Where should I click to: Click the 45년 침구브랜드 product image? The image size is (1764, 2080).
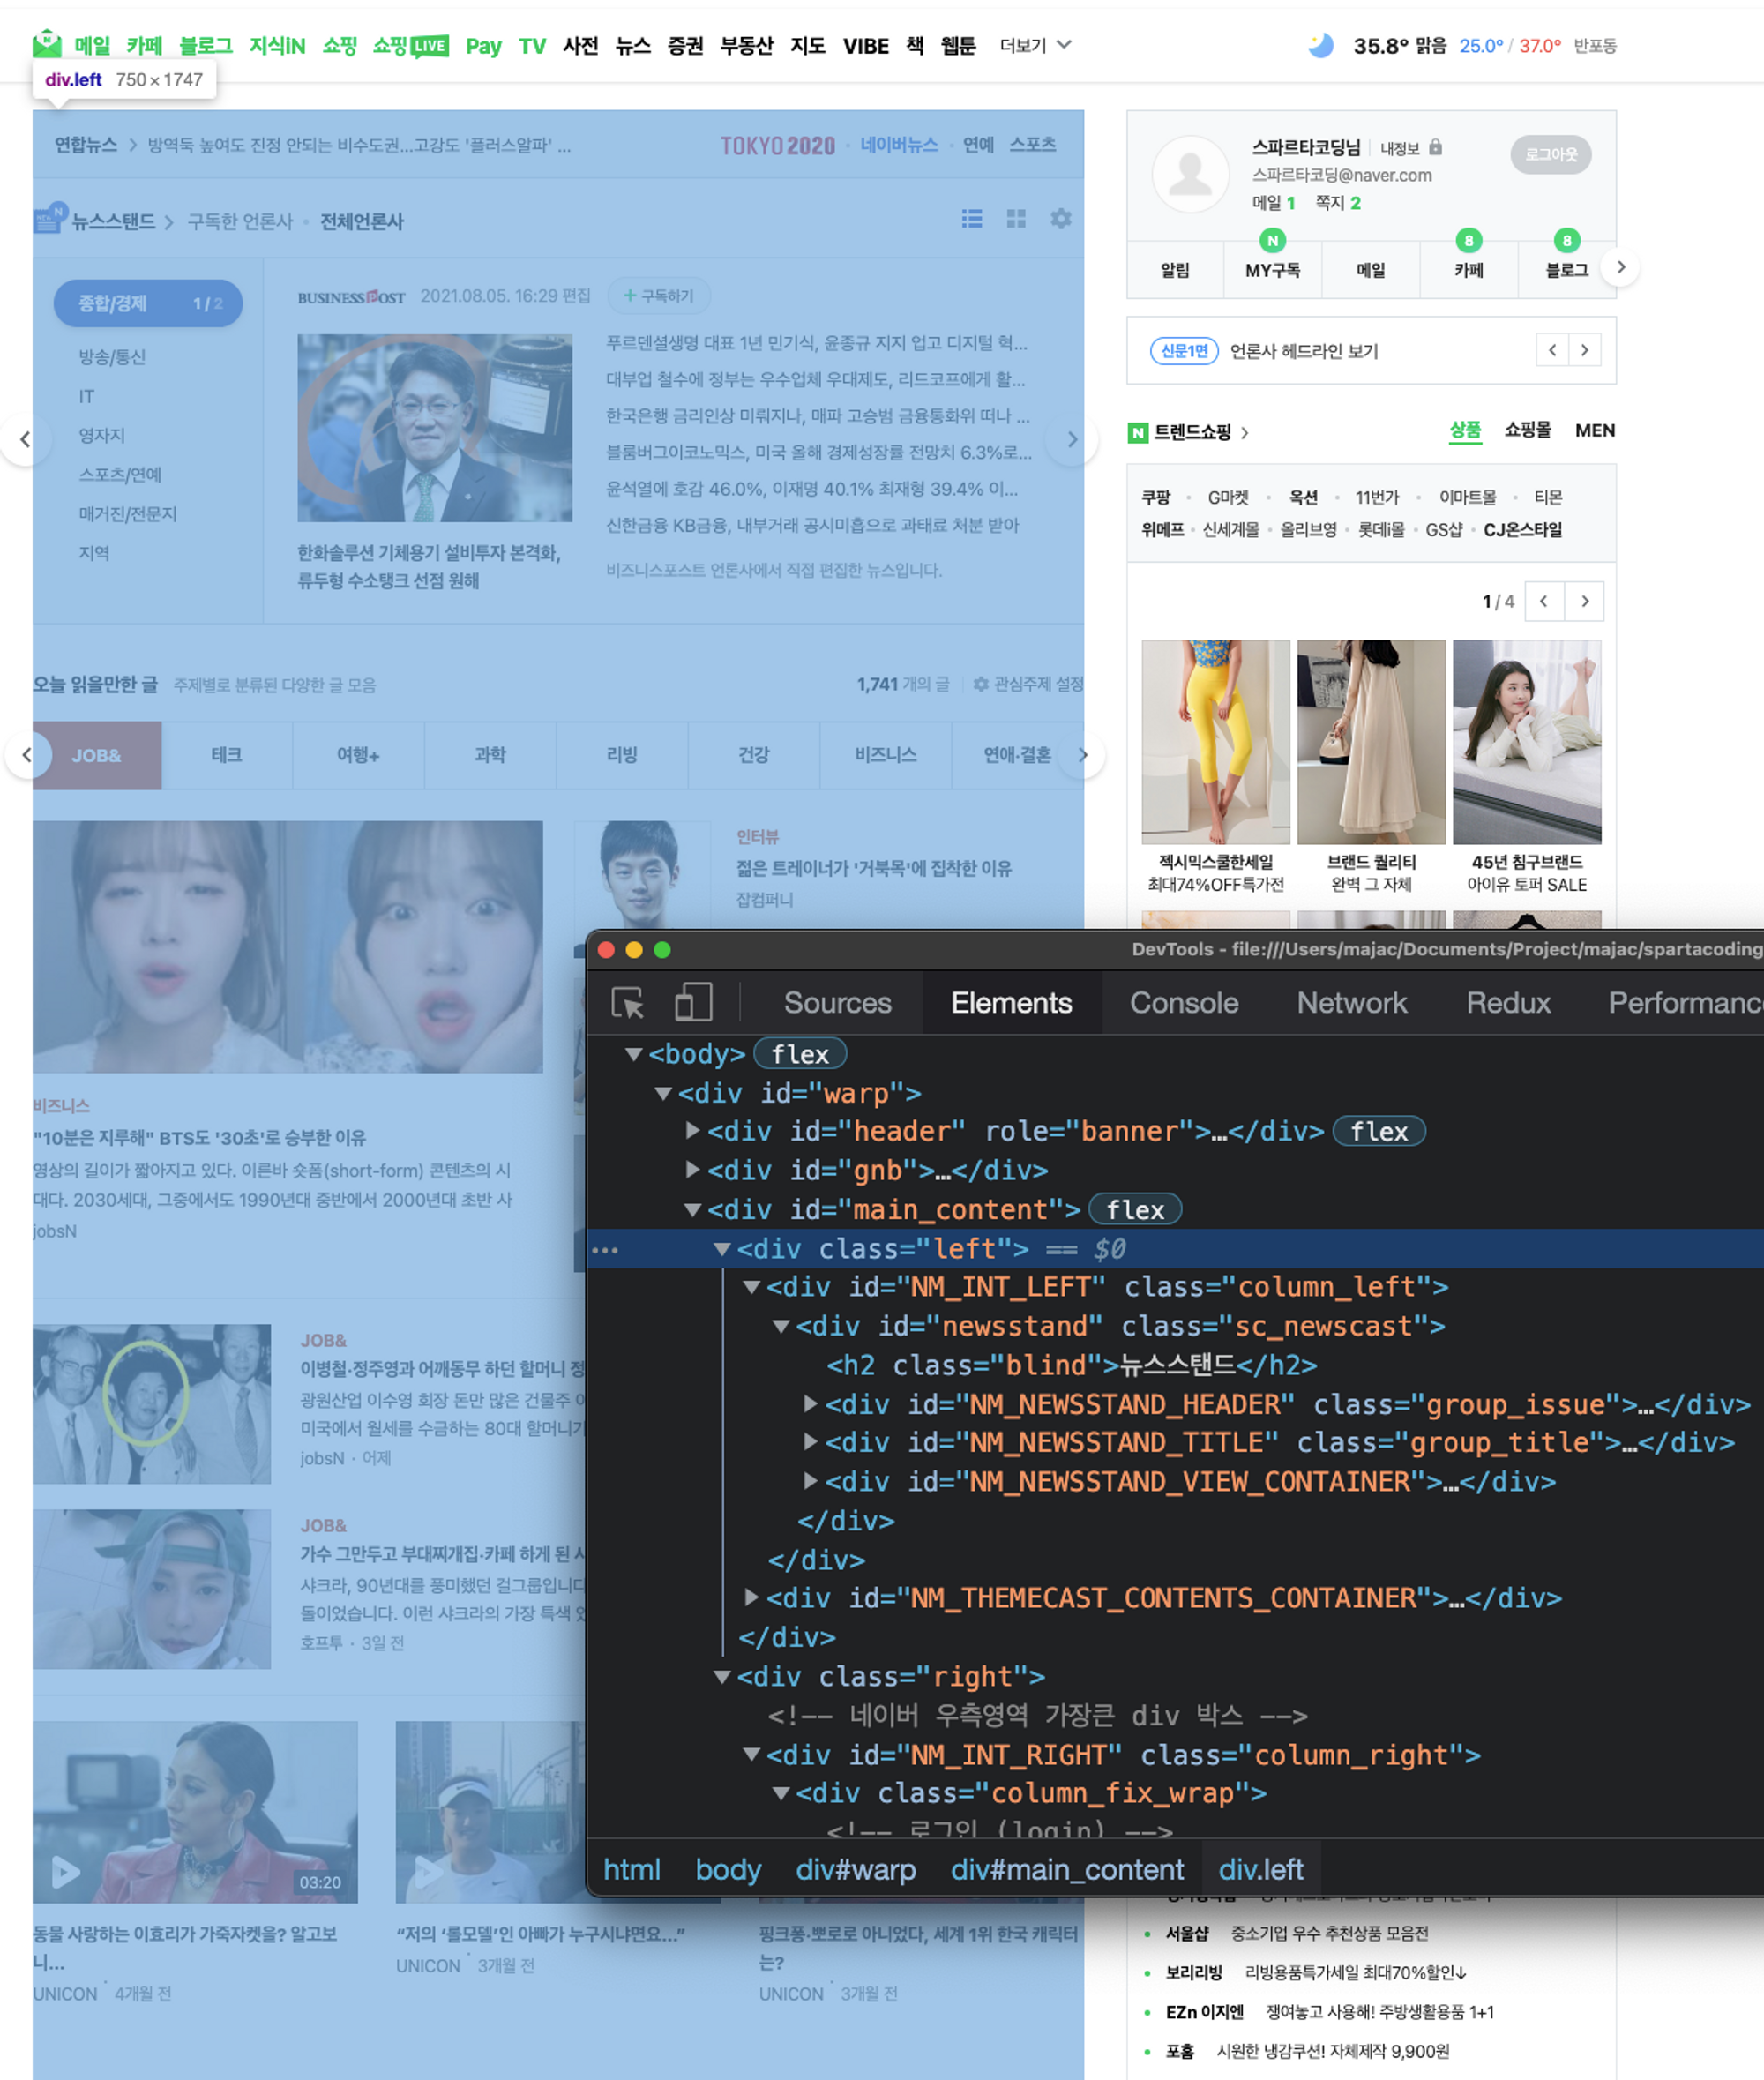(1526, 742)
